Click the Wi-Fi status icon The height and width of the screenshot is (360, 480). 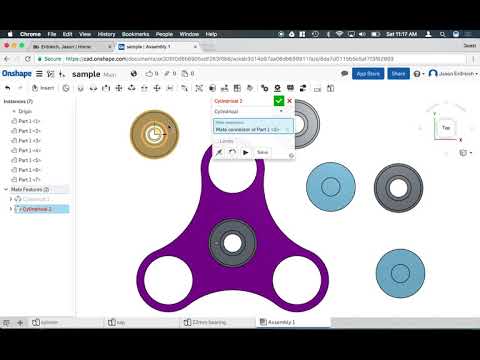(x=339, y=34)
